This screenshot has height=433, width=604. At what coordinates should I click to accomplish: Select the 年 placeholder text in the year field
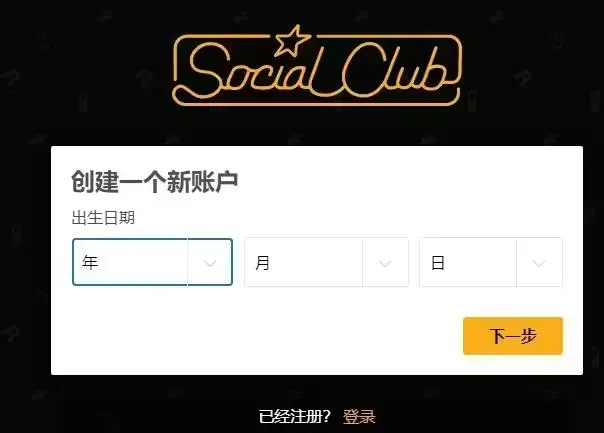(x=90, y=262)
